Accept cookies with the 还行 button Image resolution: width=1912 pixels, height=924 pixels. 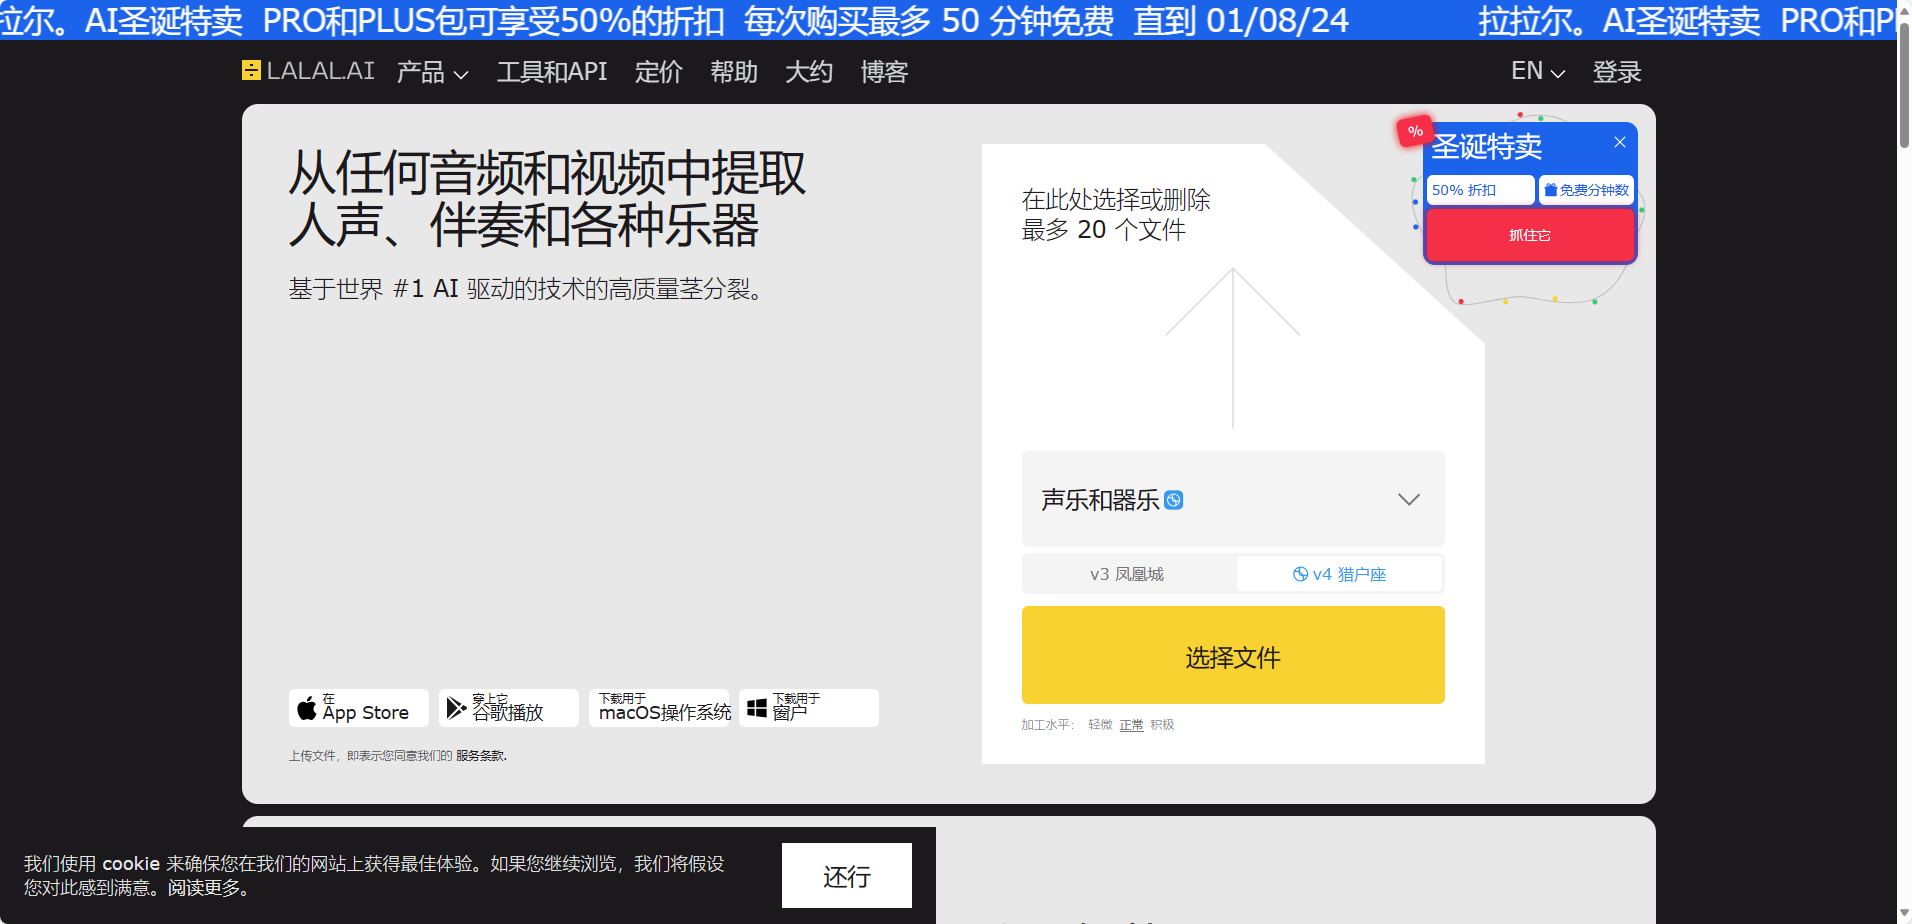(x=847, y=876)
